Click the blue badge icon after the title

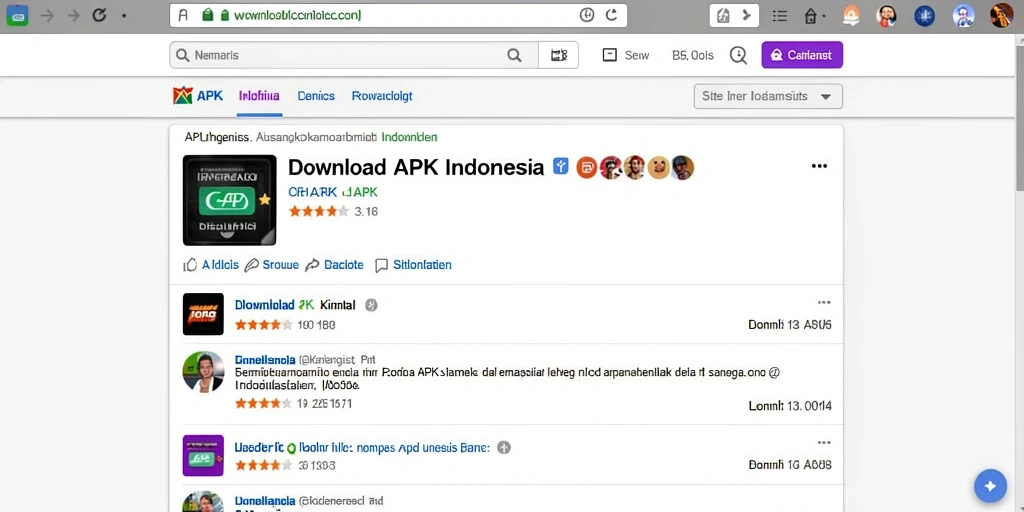click(x=560, y=167)
